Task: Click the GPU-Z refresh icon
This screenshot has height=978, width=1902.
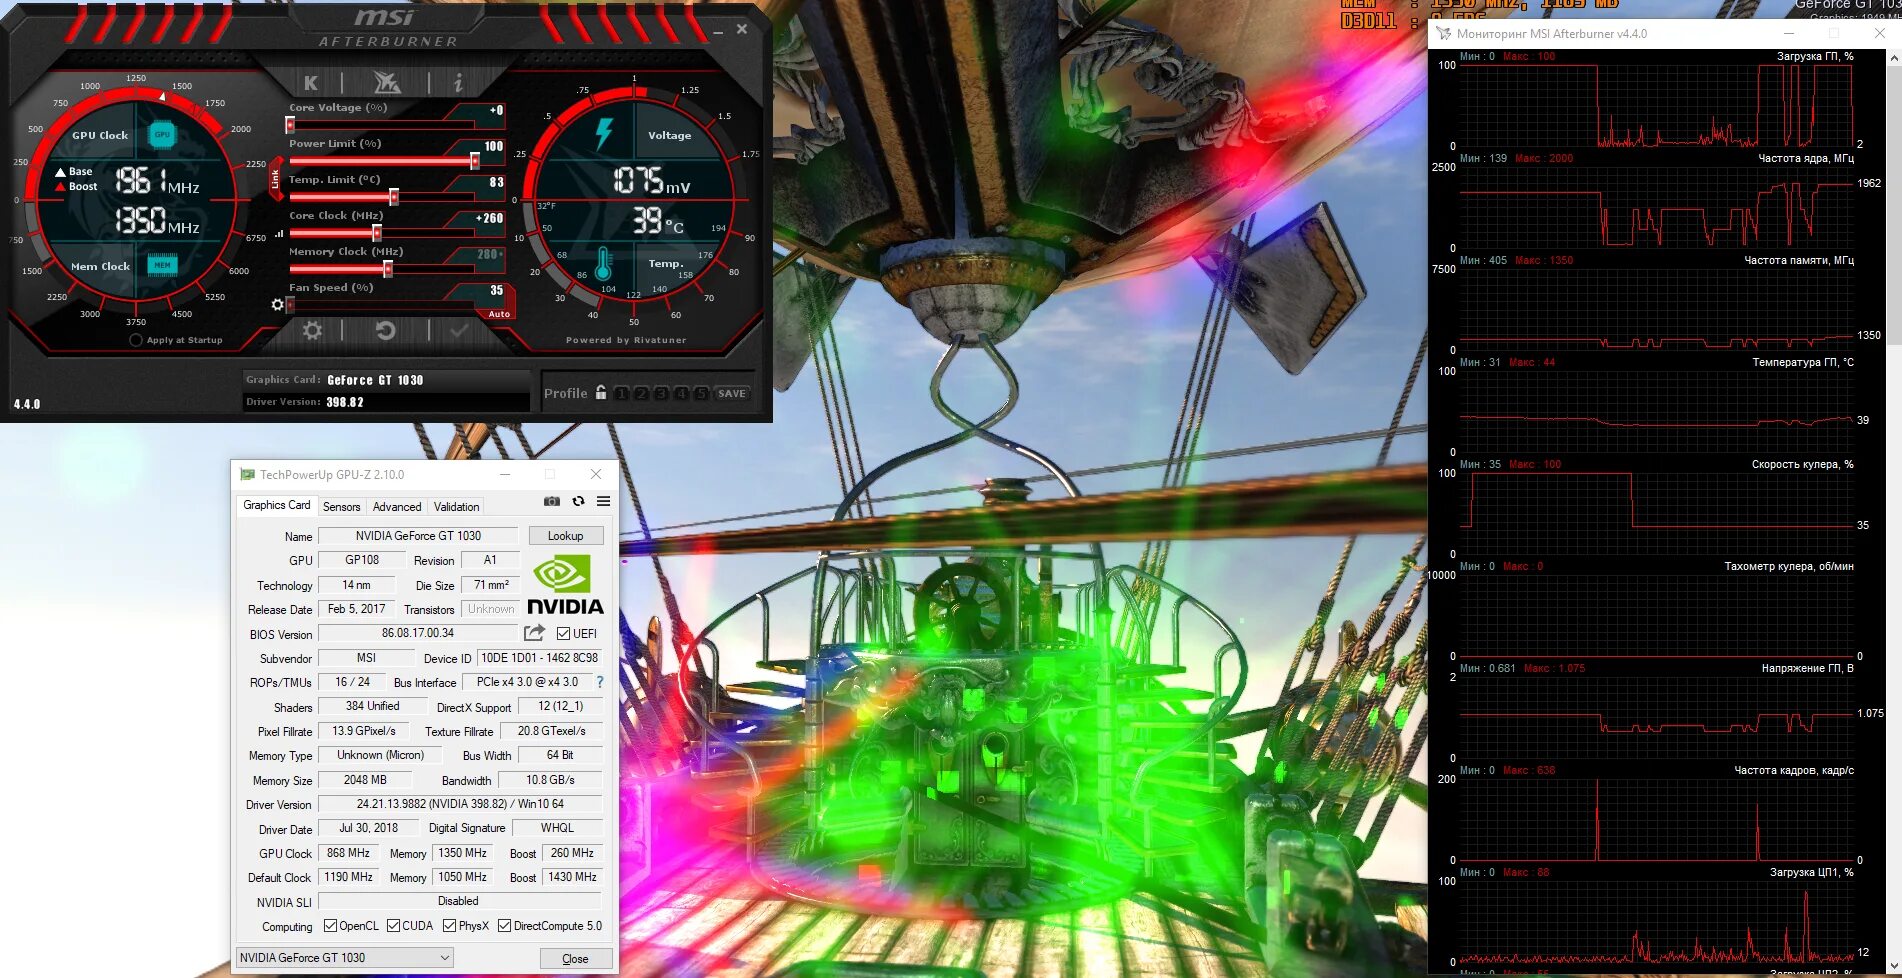Action: [x=578, y=501]
